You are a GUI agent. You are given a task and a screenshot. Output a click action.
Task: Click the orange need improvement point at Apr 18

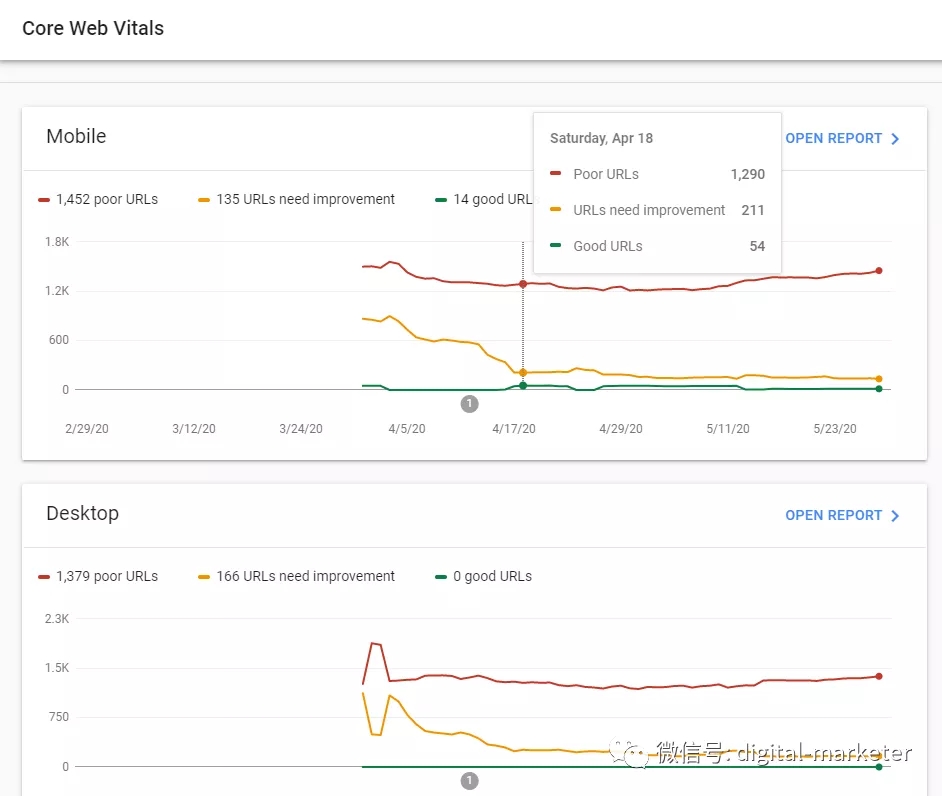tap(523, 372)
